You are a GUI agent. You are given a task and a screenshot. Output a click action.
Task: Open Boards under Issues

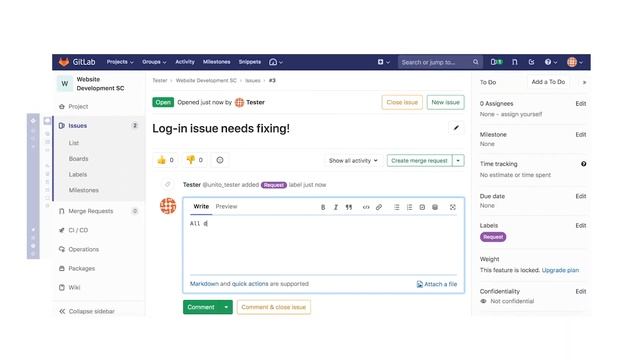[78, 159]
